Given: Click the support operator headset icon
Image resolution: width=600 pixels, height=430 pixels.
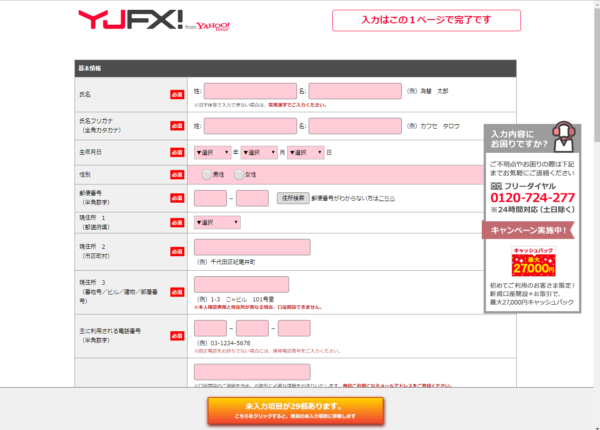Looking at the screenshot, I should pyautogui.click(x=563, y=133).
